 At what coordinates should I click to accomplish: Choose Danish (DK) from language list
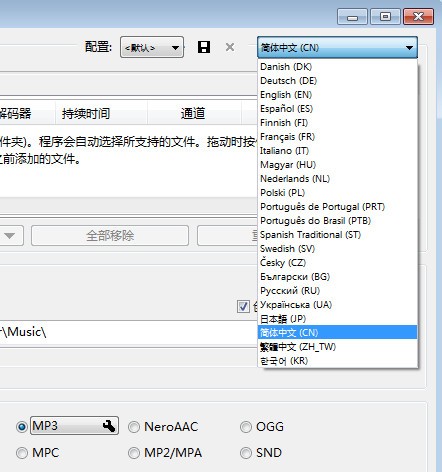(337, 67)
